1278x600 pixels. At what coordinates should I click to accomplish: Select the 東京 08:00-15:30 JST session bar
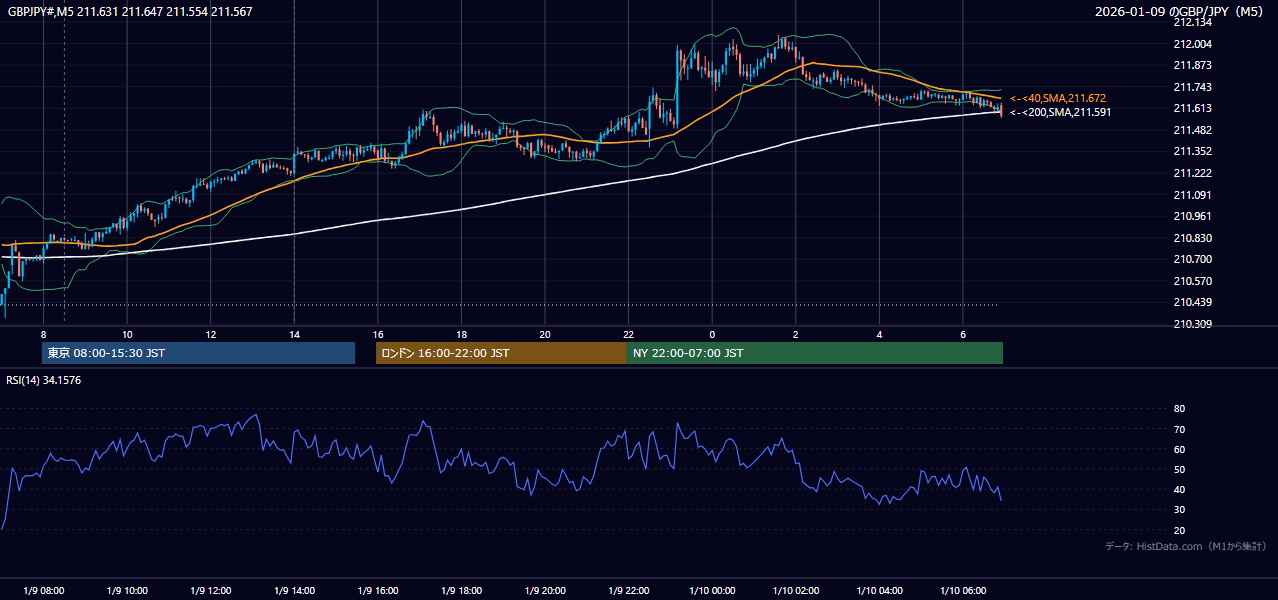(199, 353)
